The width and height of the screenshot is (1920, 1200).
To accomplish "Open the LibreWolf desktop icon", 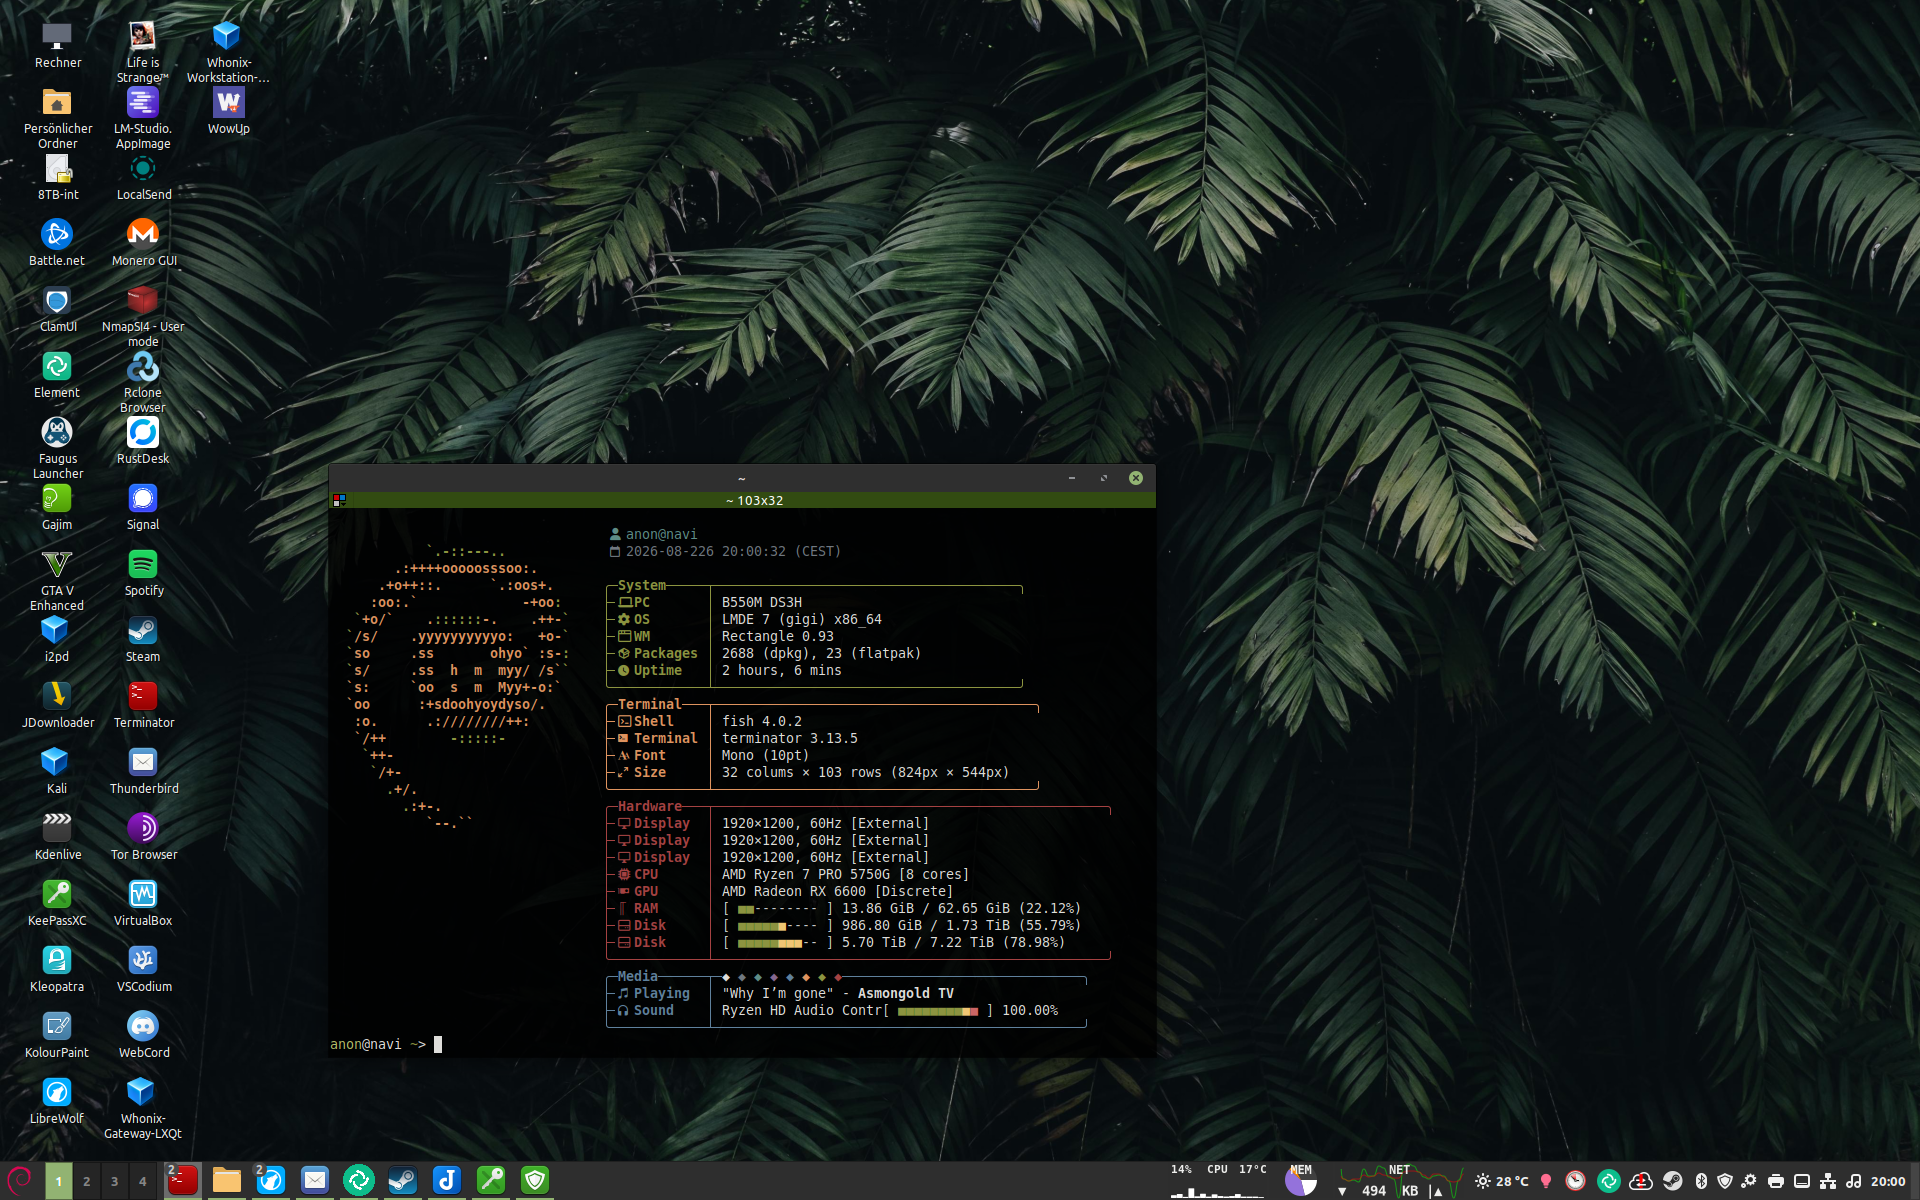I will click(x=57, y=1101).
